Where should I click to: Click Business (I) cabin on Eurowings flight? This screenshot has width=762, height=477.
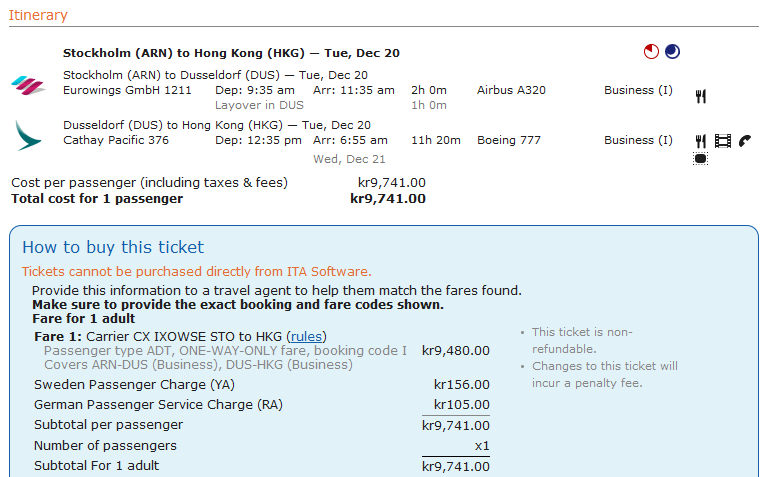pos(638,90)
